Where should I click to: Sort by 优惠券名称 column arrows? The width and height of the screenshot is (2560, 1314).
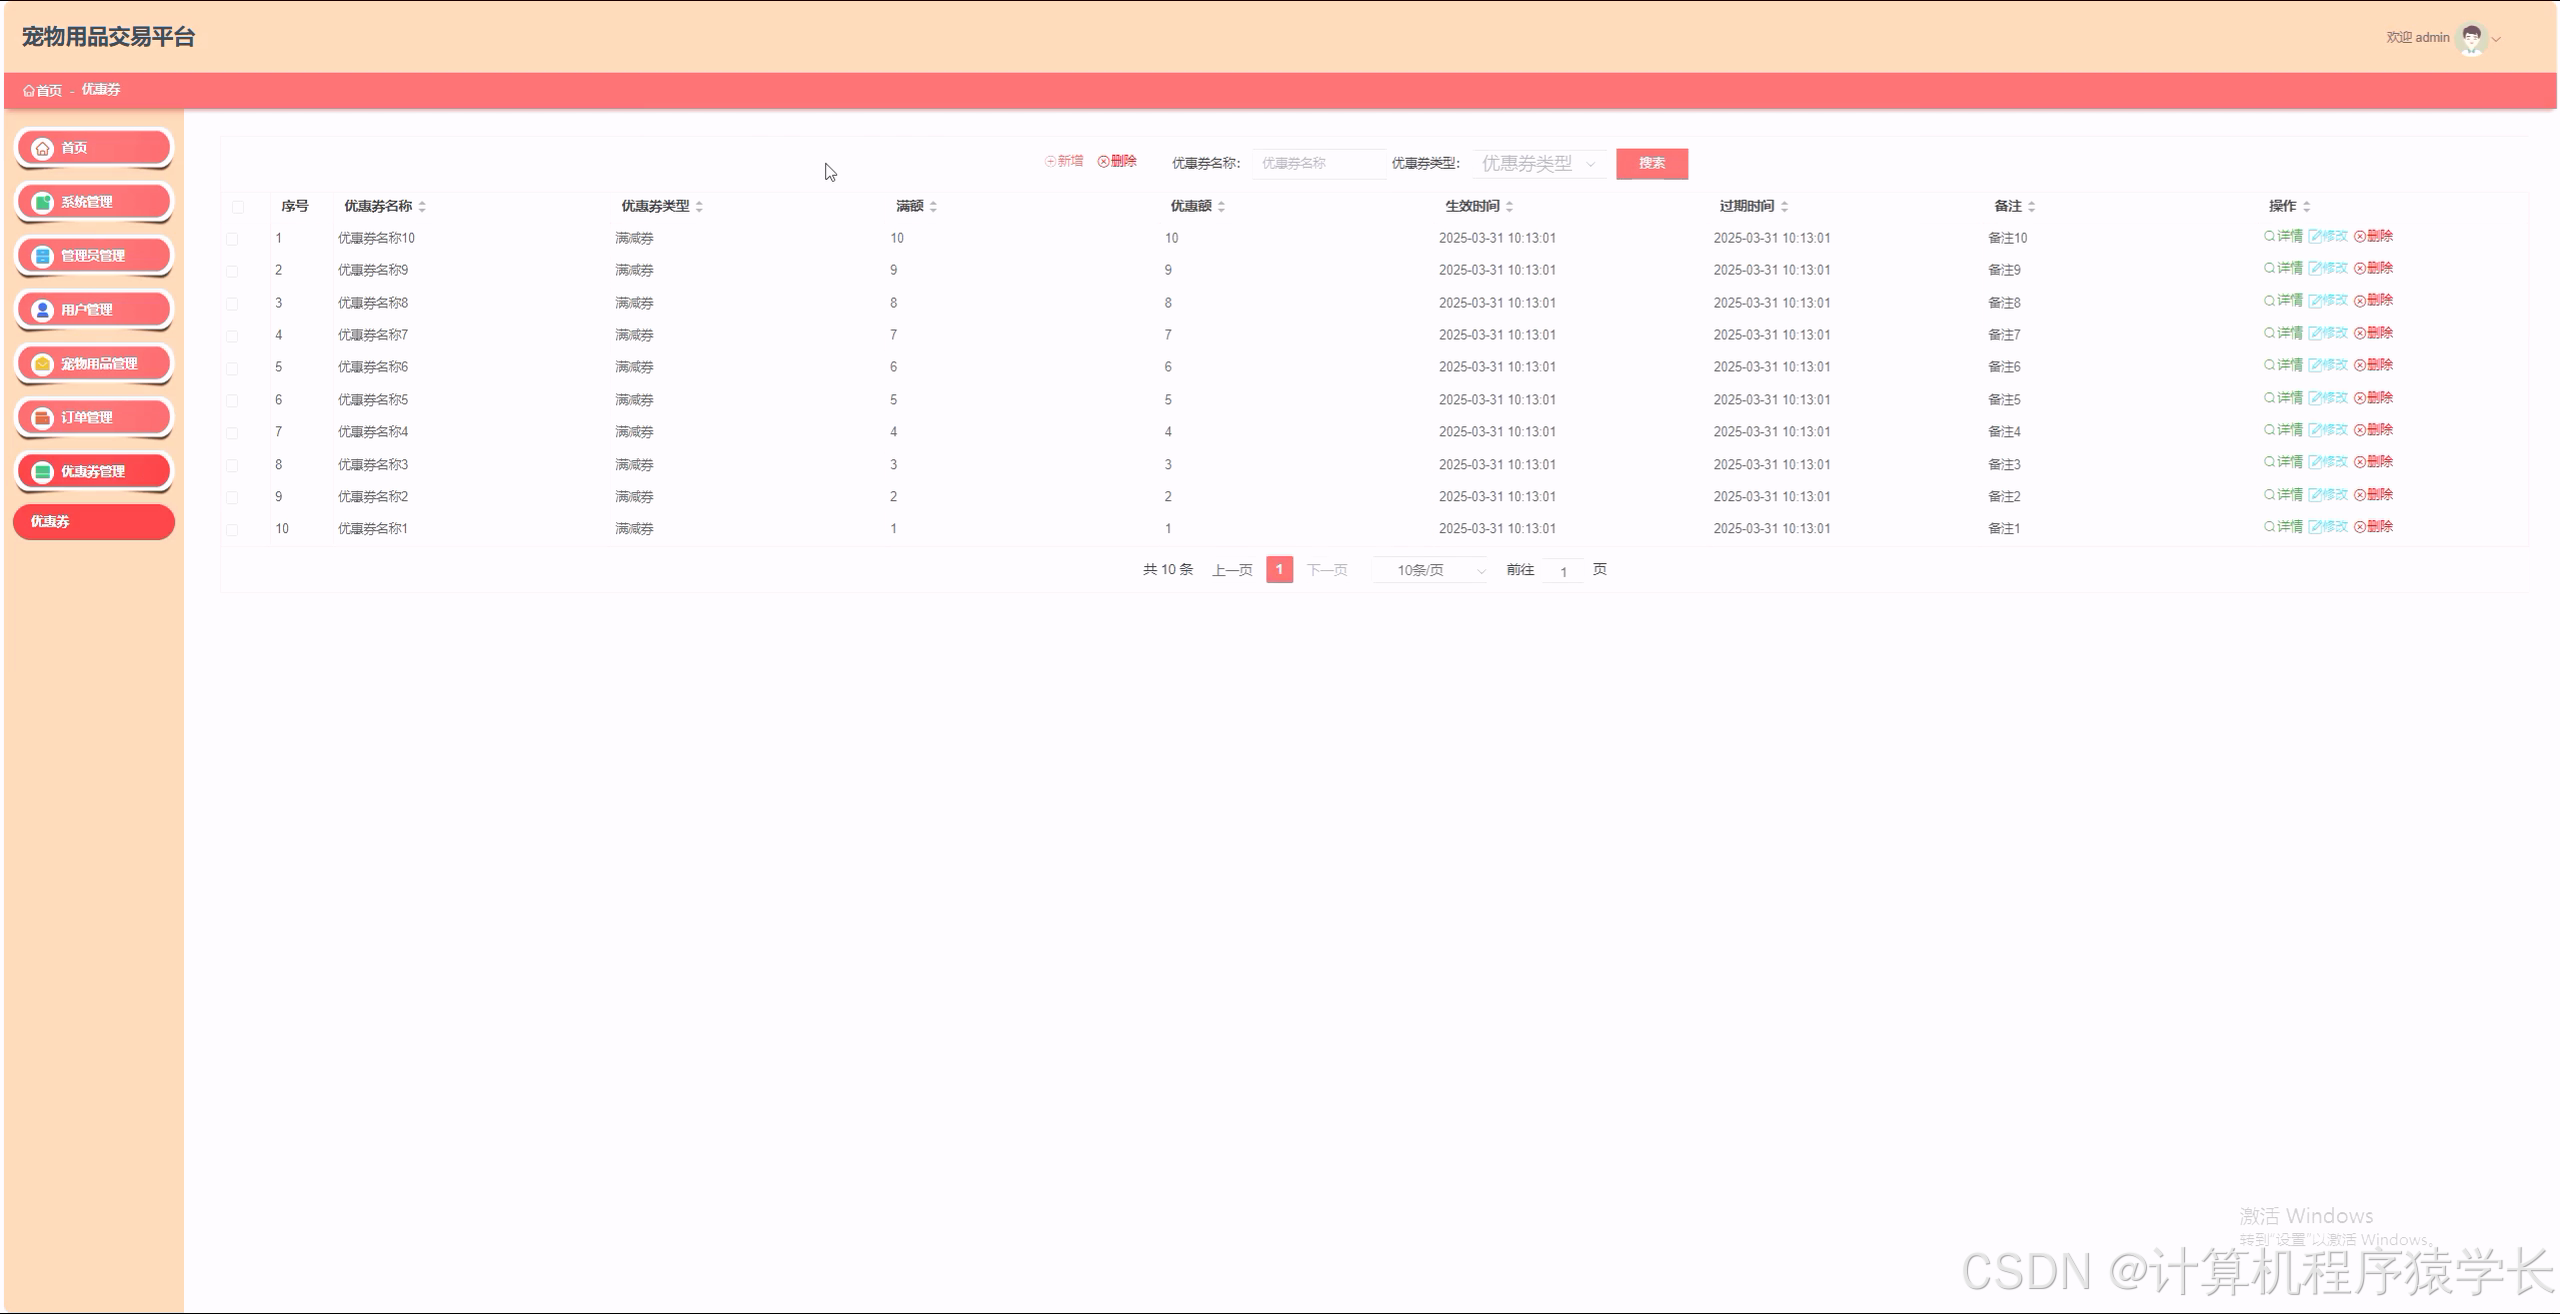click(x=422, y=207)
